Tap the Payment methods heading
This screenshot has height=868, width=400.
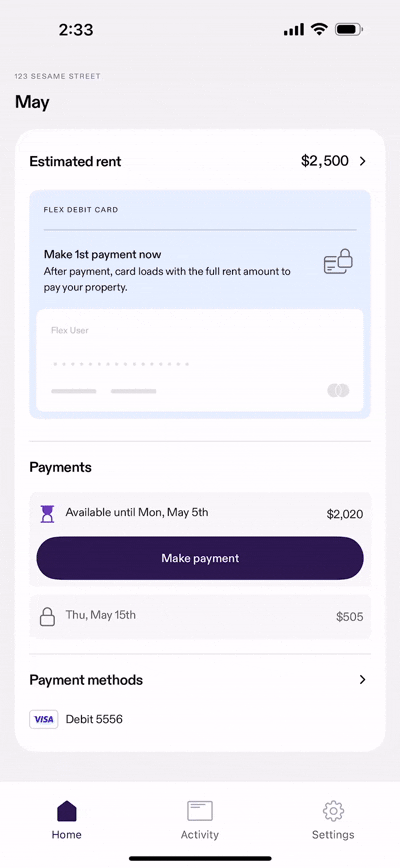tap(86, 680)
